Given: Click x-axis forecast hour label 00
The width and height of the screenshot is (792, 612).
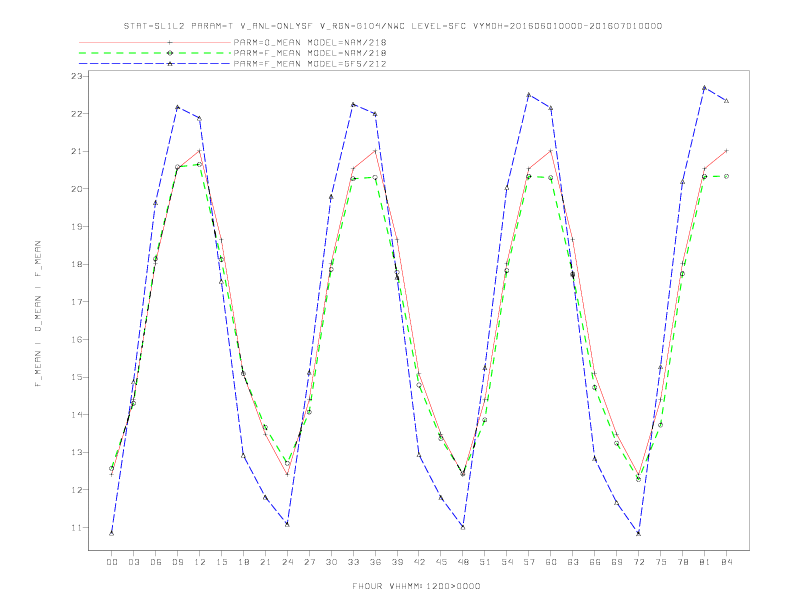Looking at the screenshot, I should (x=112, y=562).
